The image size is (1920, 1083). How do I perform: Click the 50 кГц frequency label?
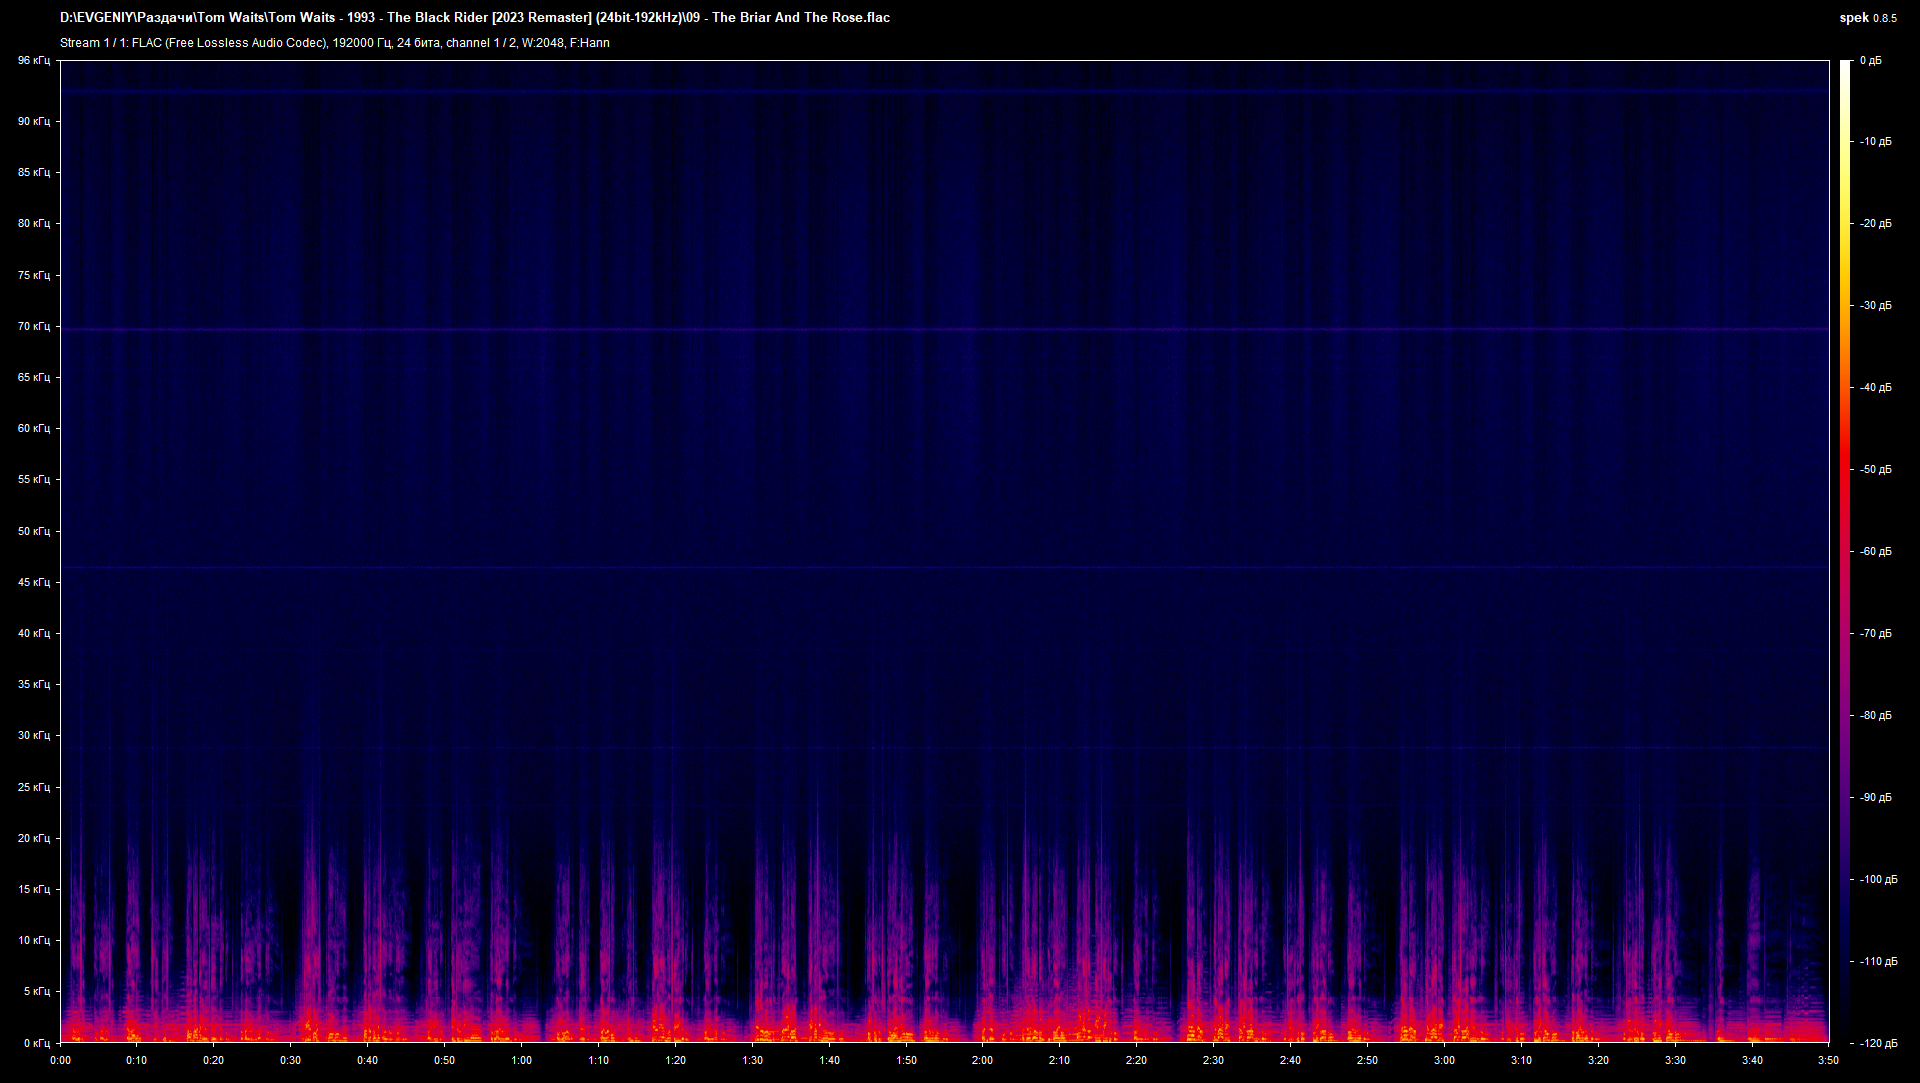click(33, 532)
